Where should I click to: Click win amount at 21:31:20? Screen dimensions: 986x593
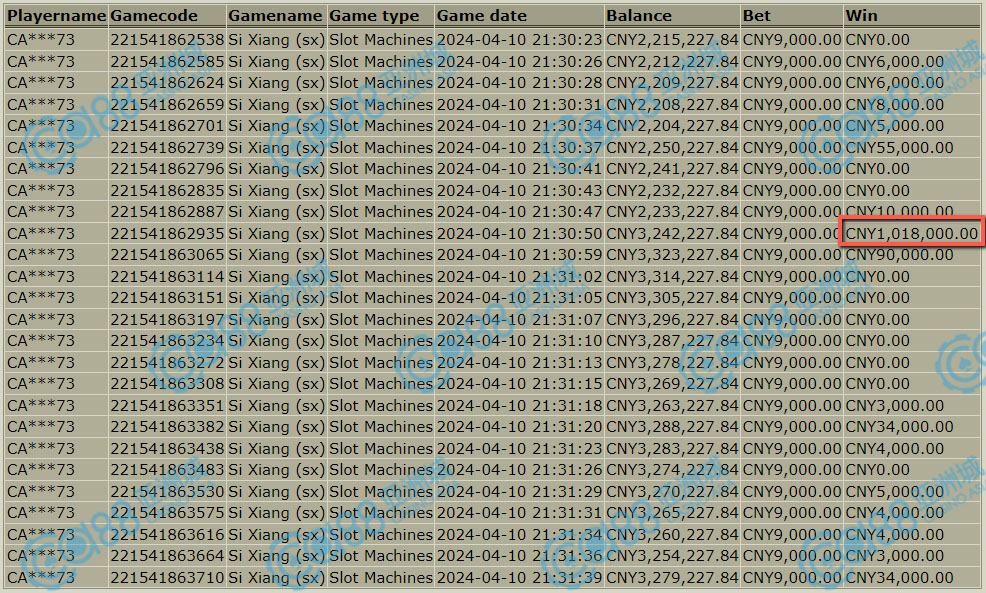coord(899,427)
